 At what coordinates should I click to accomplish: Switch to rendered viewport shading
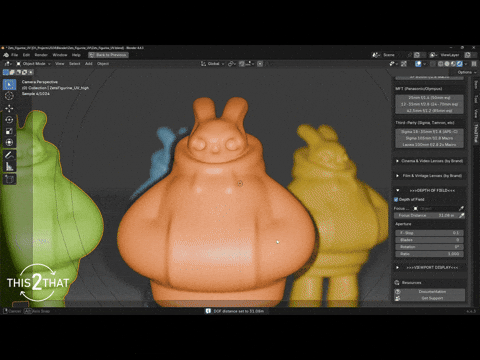(460, 64)
